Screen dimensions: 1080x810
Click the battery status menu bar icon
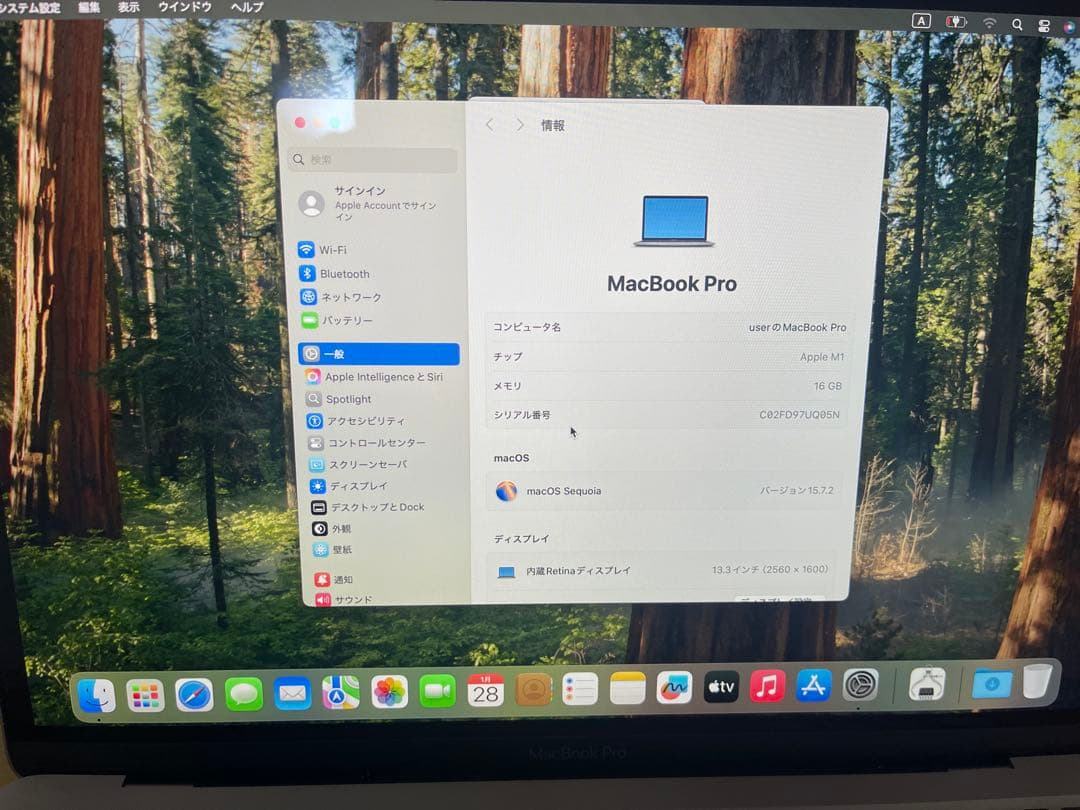[x=955, y=22]
